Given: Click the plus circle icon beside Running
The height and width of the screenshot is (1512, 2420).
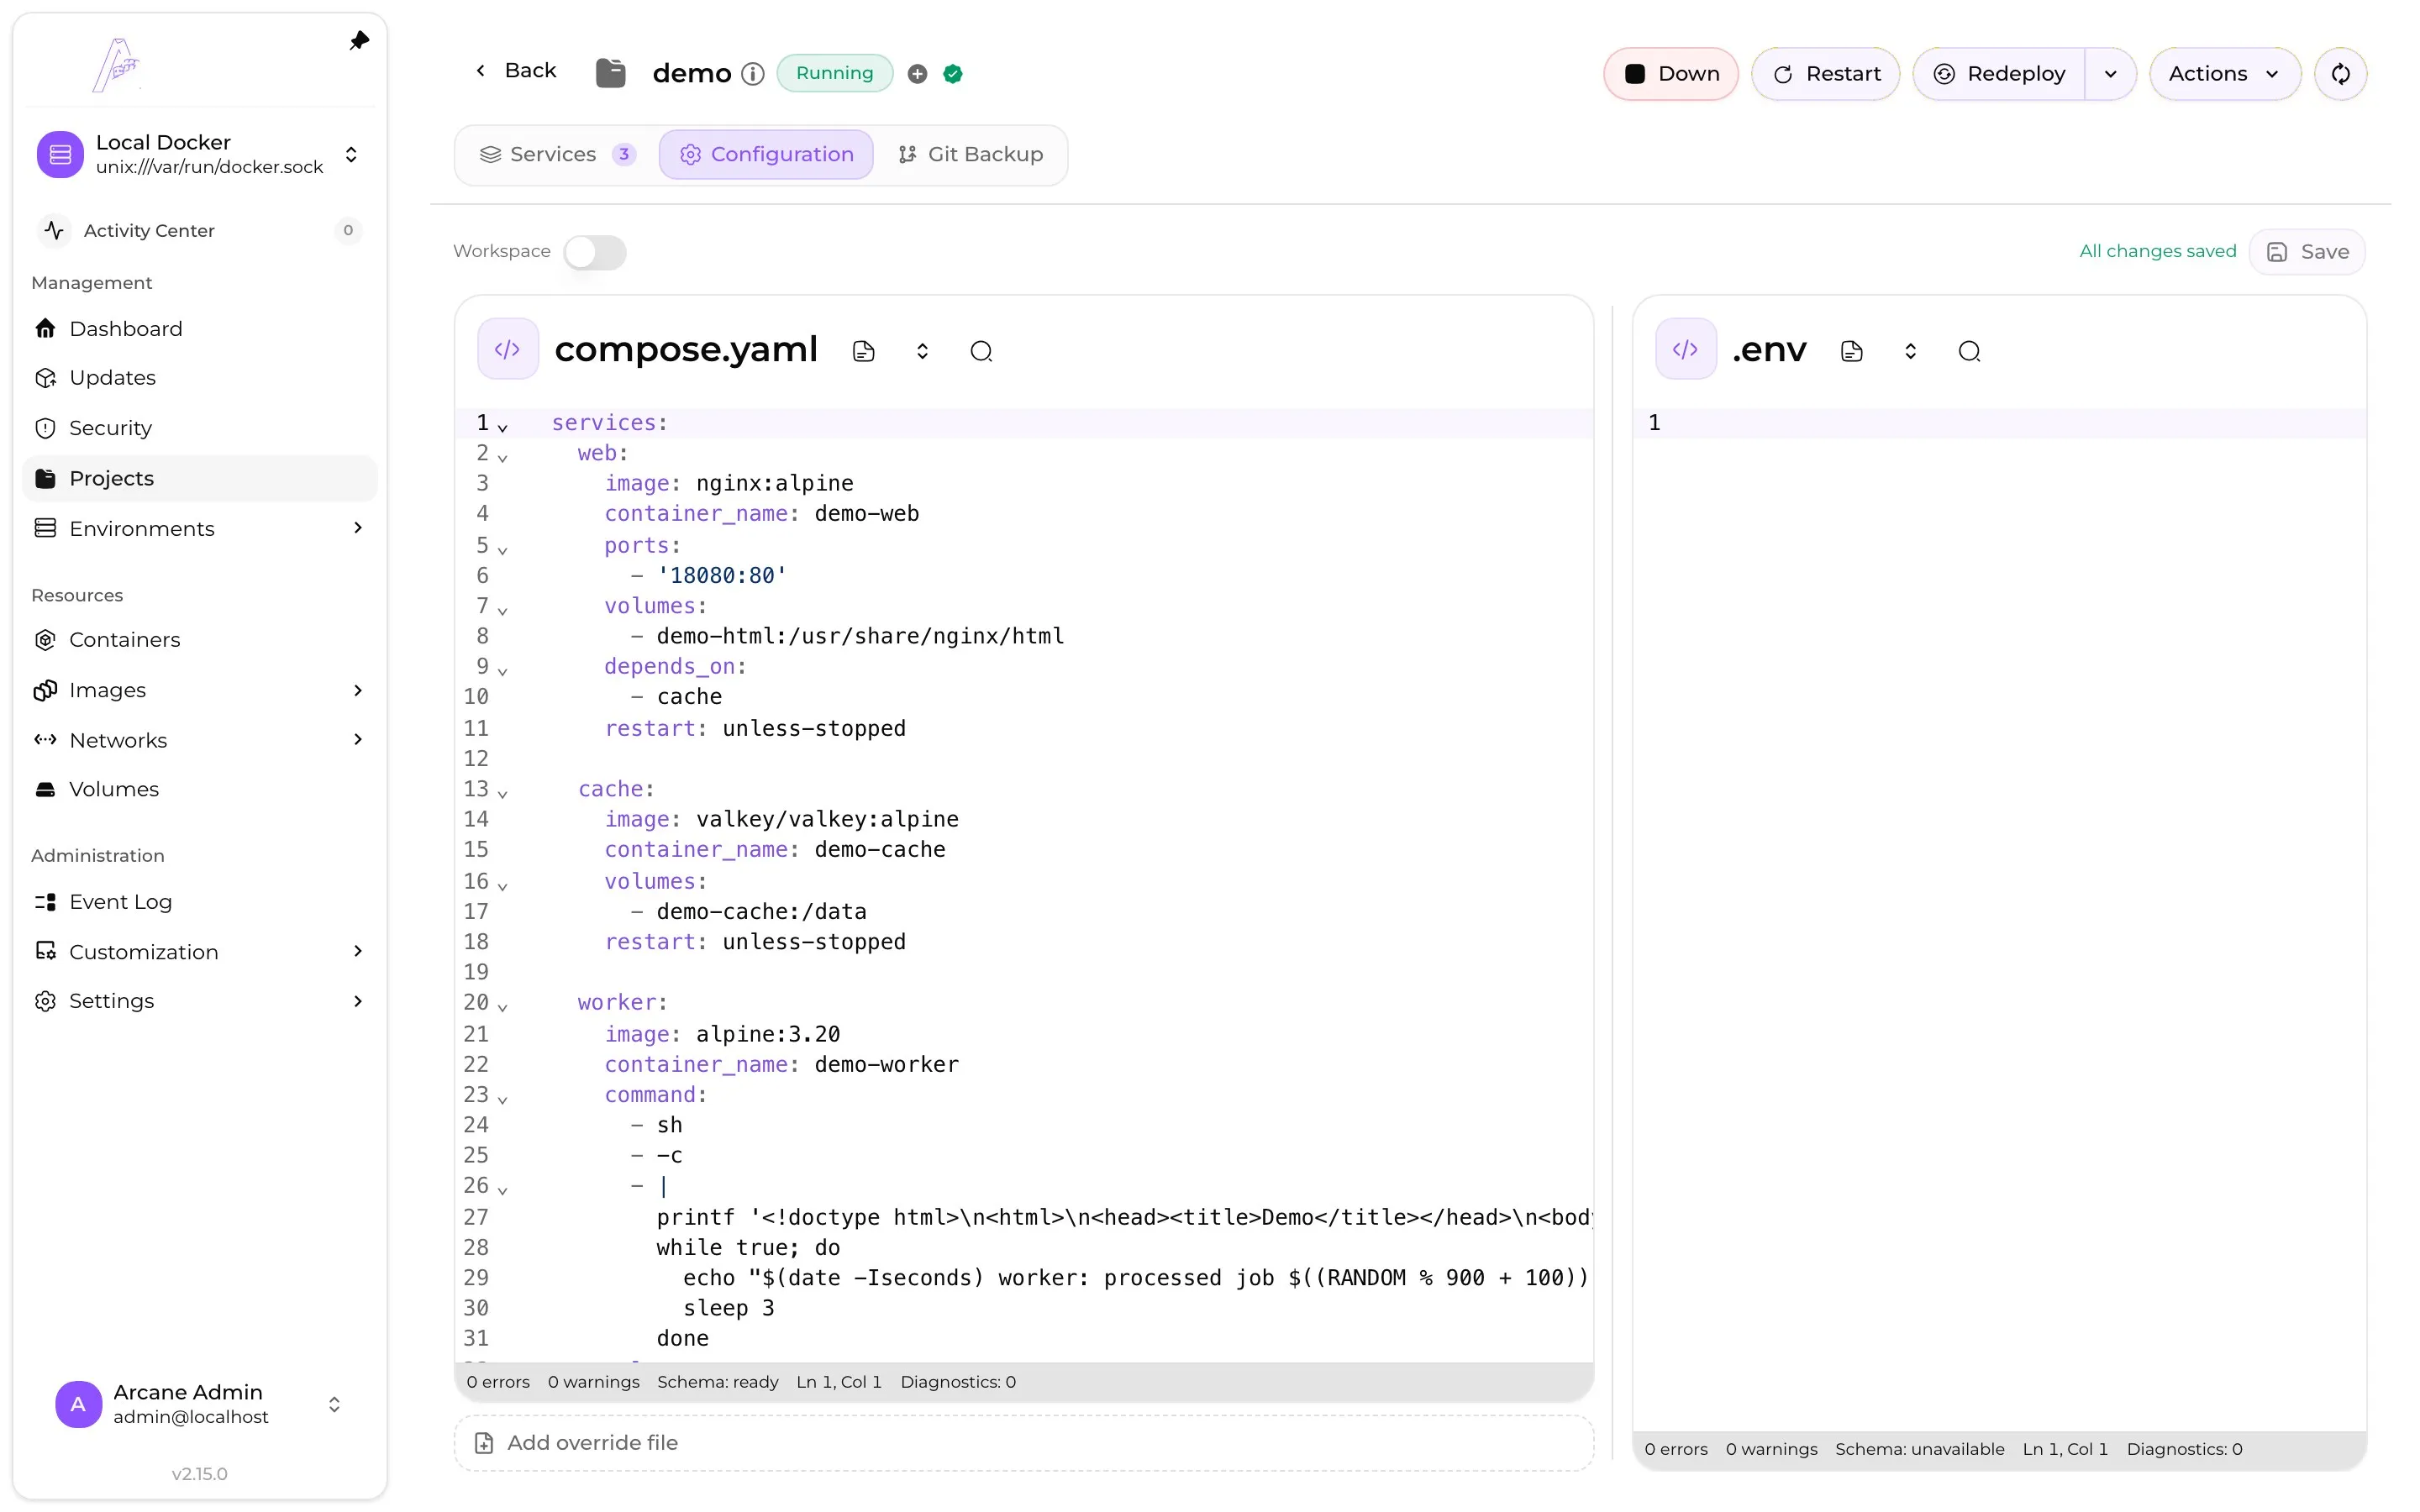Looking at the screenshot, I should (917, 74).
